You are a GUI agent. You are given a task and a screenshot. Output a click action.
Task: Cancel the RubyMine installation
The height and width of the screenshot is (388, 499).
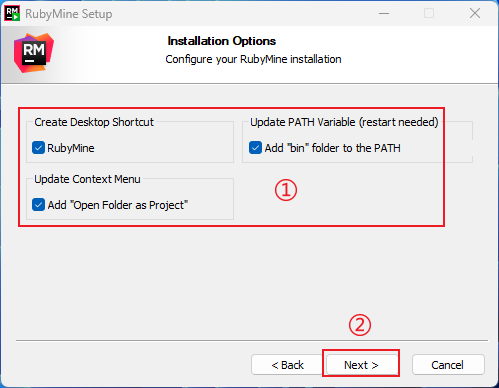pos(448,365)
